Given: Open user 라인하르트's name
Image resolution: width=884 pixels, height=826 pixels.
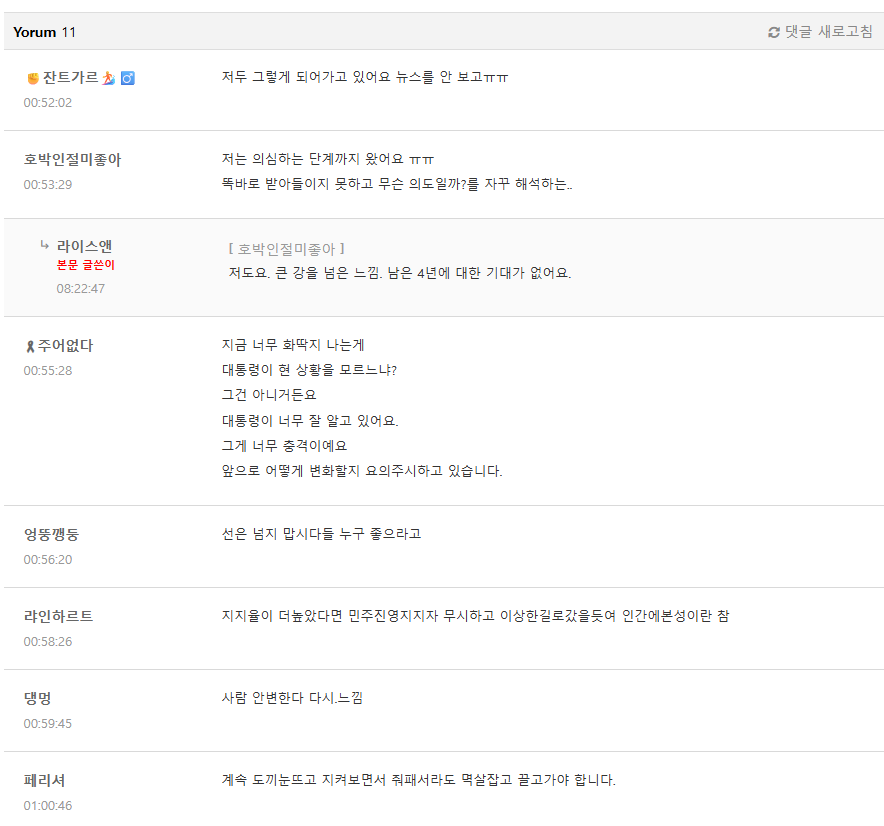Looking at the screenshot, I should [58, 616].
